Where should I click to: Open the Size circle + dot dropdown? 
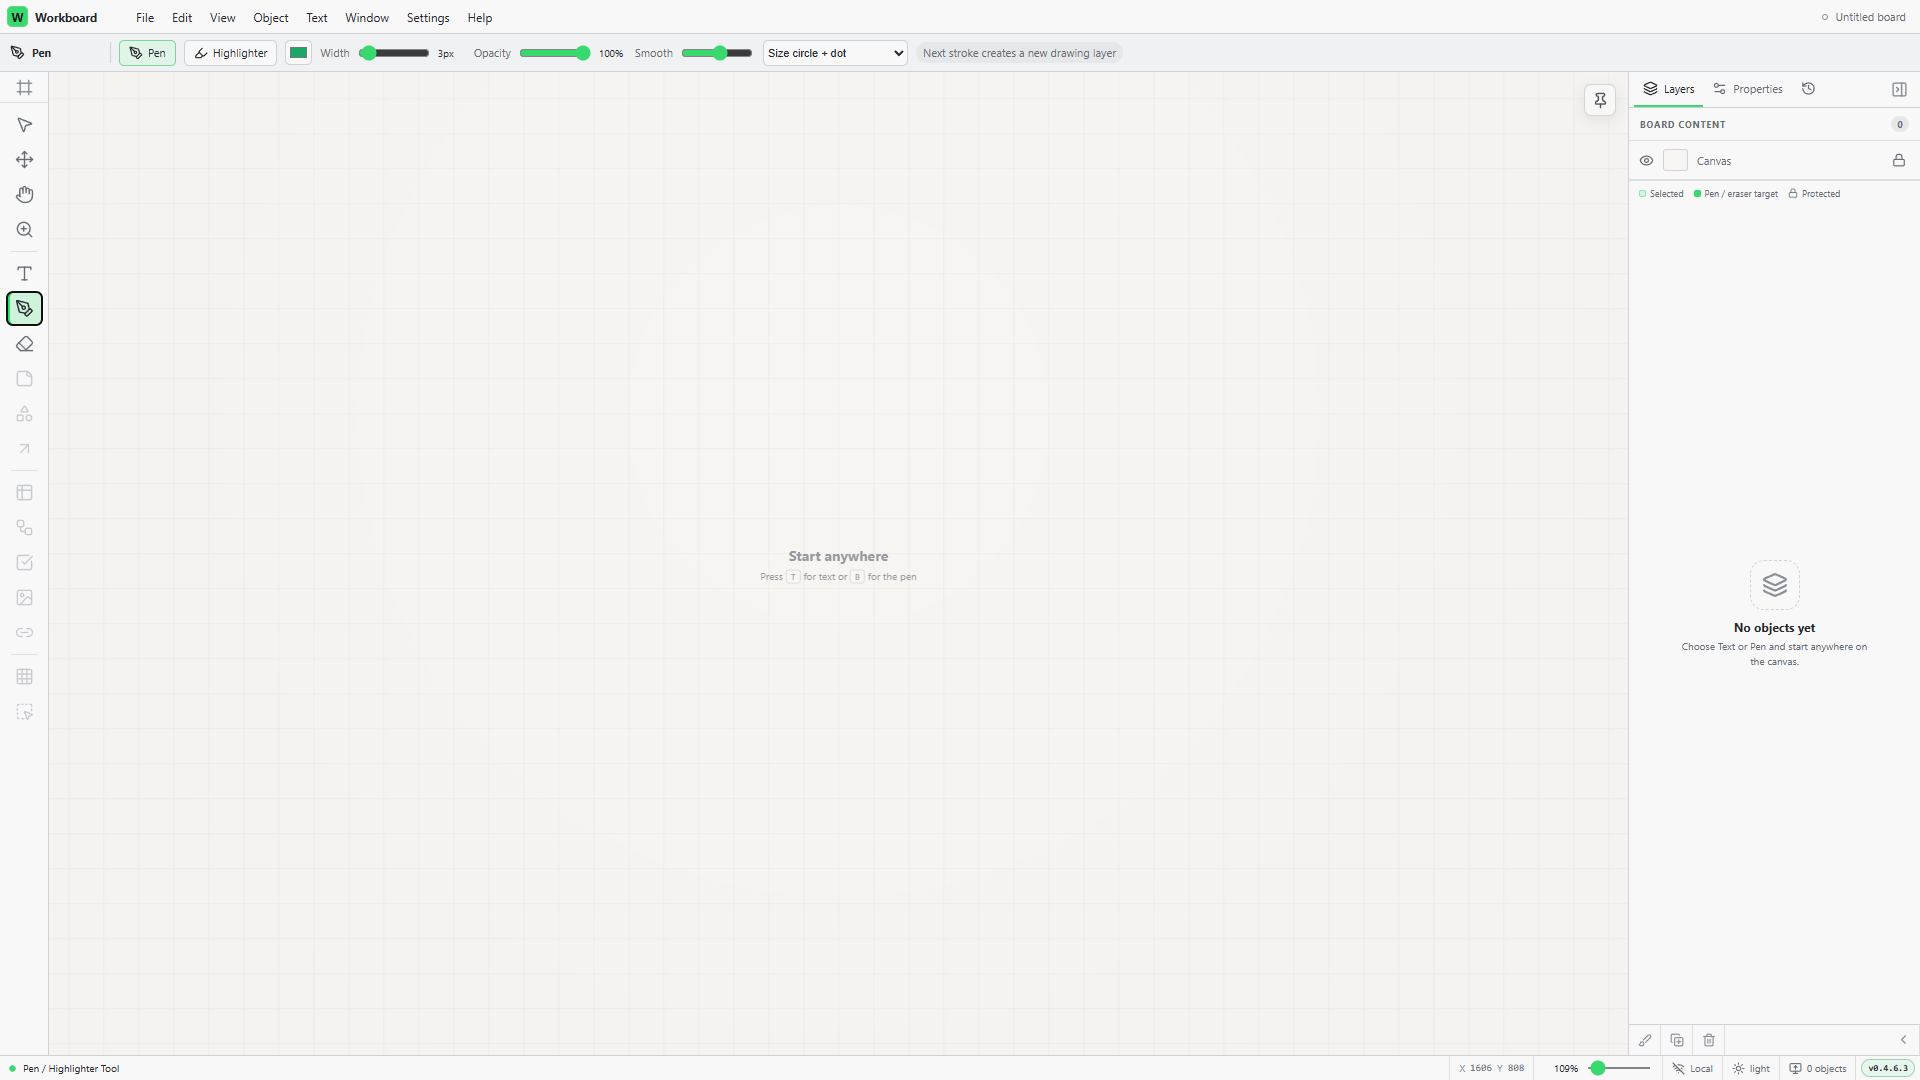835,53
